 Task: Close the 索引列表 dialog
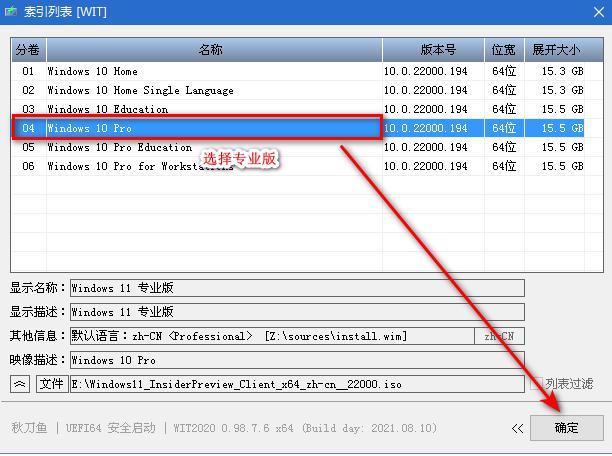pos(599,12)
